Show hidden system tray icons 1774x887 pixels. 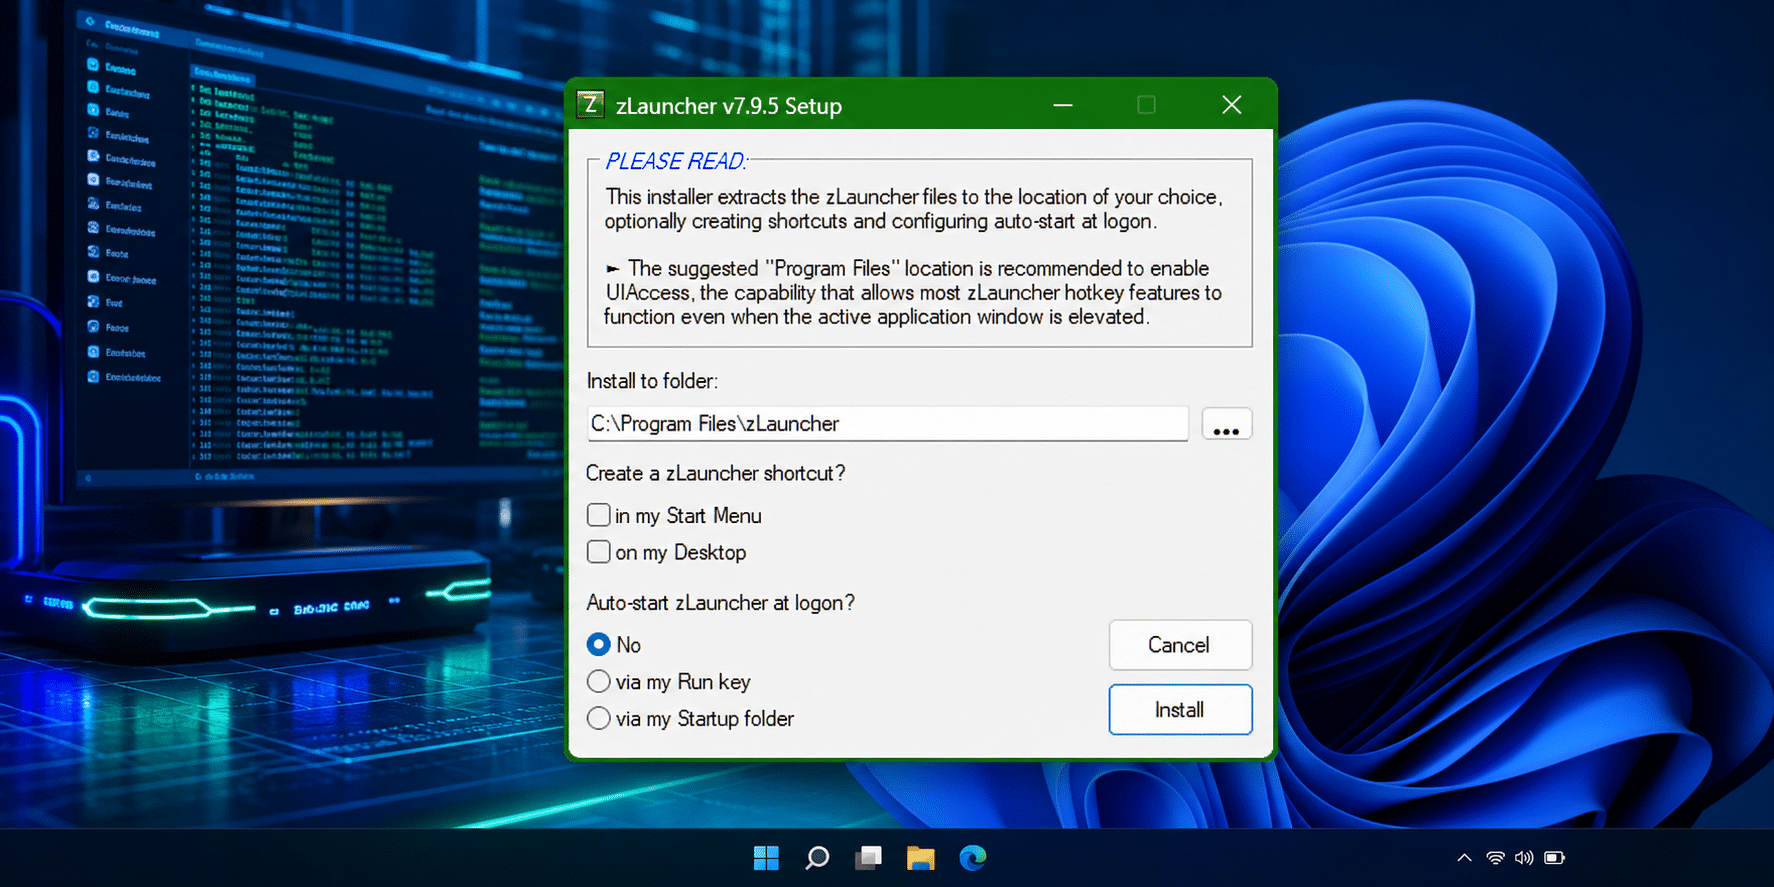(1464, 858)
